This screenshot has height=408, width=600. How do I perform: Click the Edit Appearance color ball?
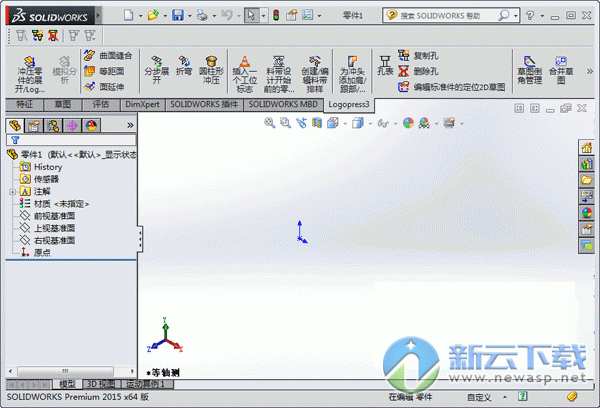[408, 123]
